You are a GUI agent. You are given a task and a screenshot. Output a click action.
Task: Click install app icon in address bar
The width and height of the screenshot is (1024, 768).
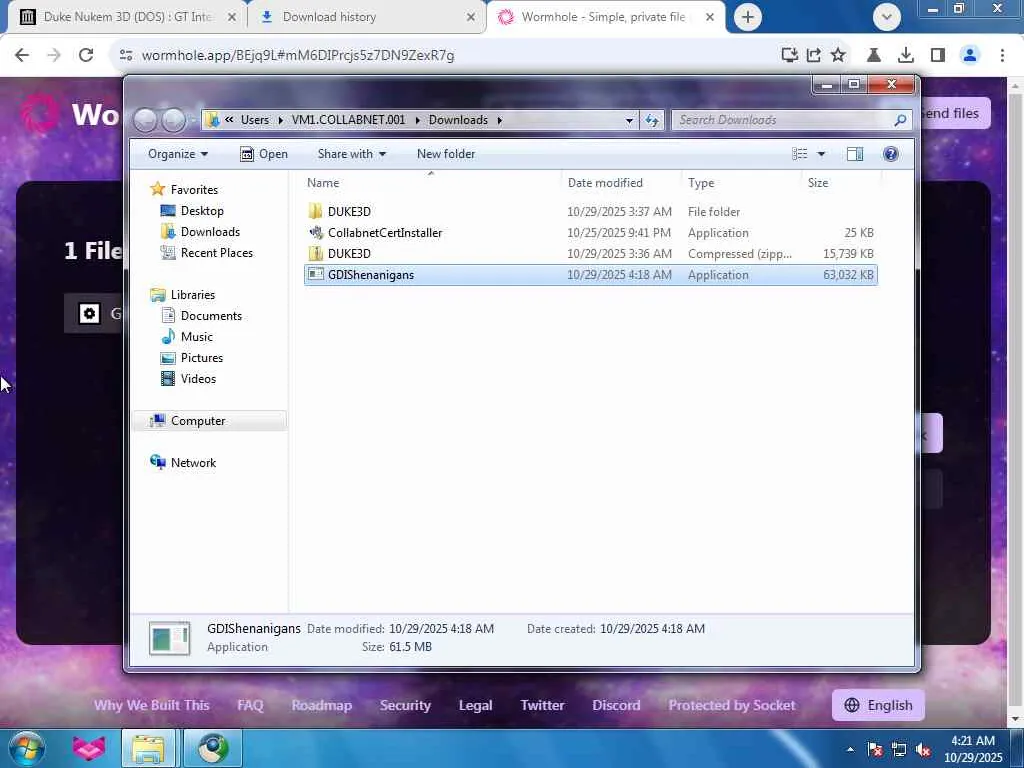[x=790, y=56]
